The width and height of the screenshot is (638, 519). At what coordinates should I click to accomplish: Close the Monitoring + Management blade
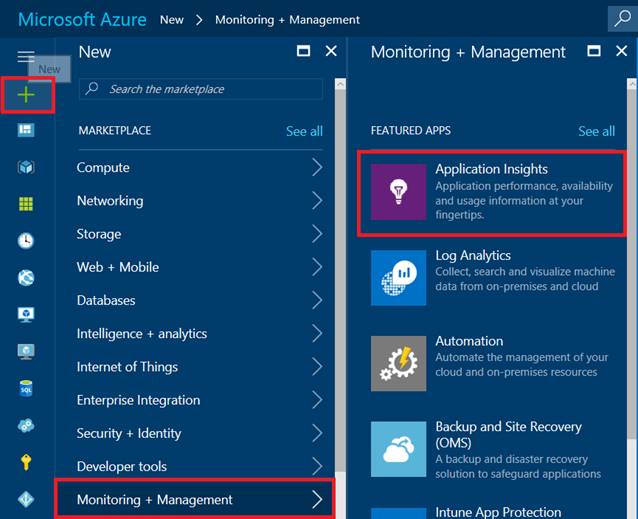(x=621, y=51)
